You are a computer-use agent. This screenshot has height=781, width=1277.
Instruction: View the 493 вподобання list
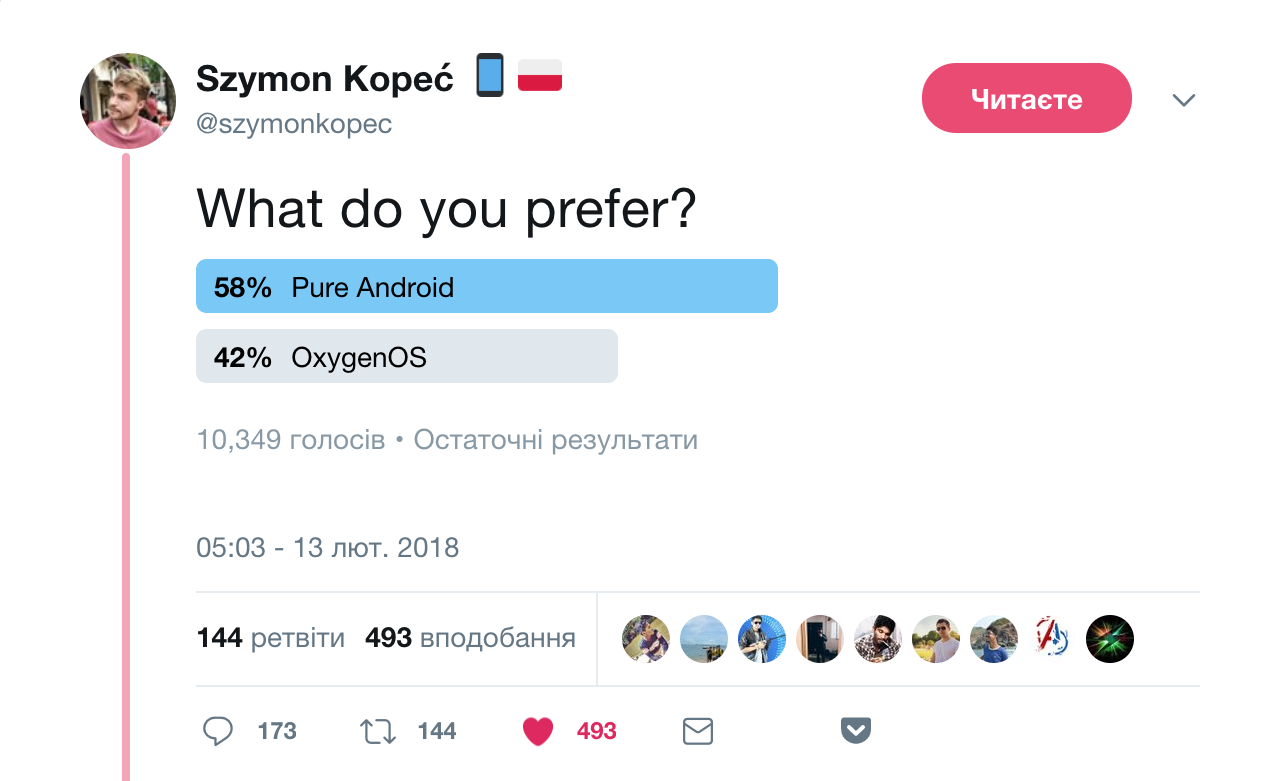click(x=470, y=638)
